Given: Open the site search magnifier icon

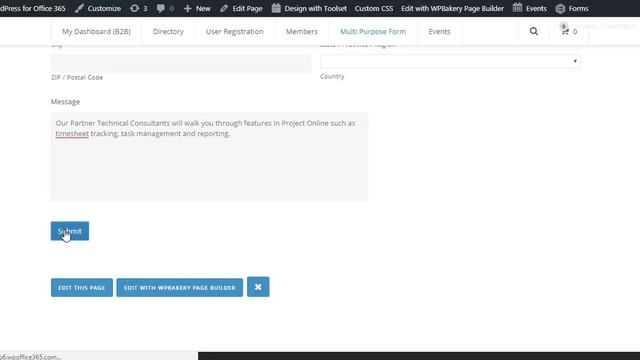Looking at the screenshot, I should pyautogui.click(x=533, y=31).
